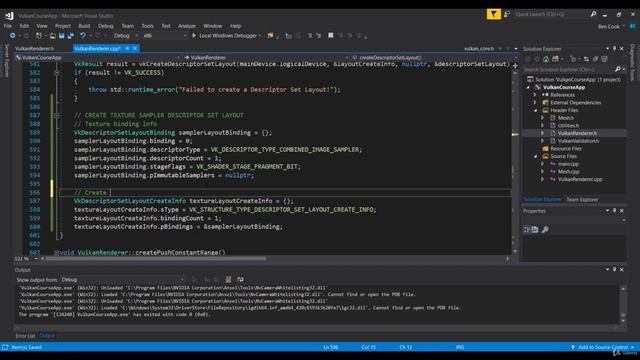
Task: Open the vulkan_core.h preview tab
Action: coord(479,49)
